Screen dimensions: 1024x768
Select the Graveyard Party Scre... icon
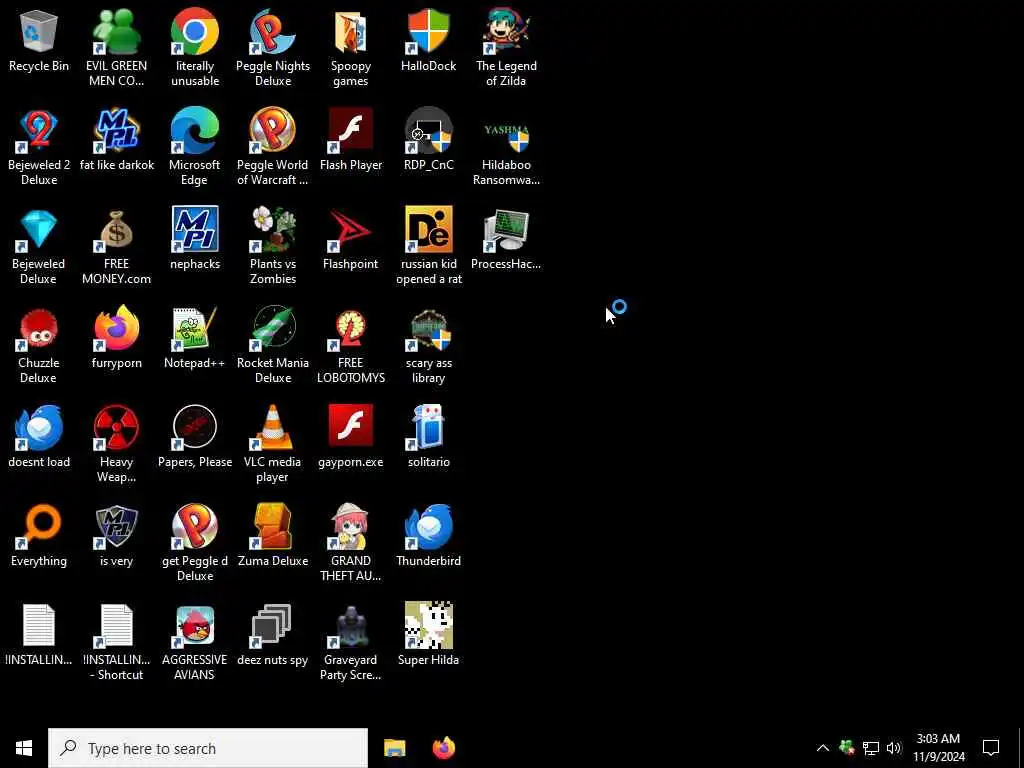pyautogui.click(x=351, y=626)
